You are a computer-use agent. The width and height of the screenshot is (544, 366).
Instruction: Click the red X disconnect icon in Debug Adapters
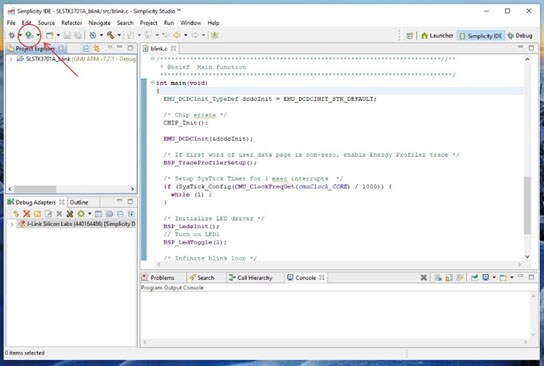(26, 214)
